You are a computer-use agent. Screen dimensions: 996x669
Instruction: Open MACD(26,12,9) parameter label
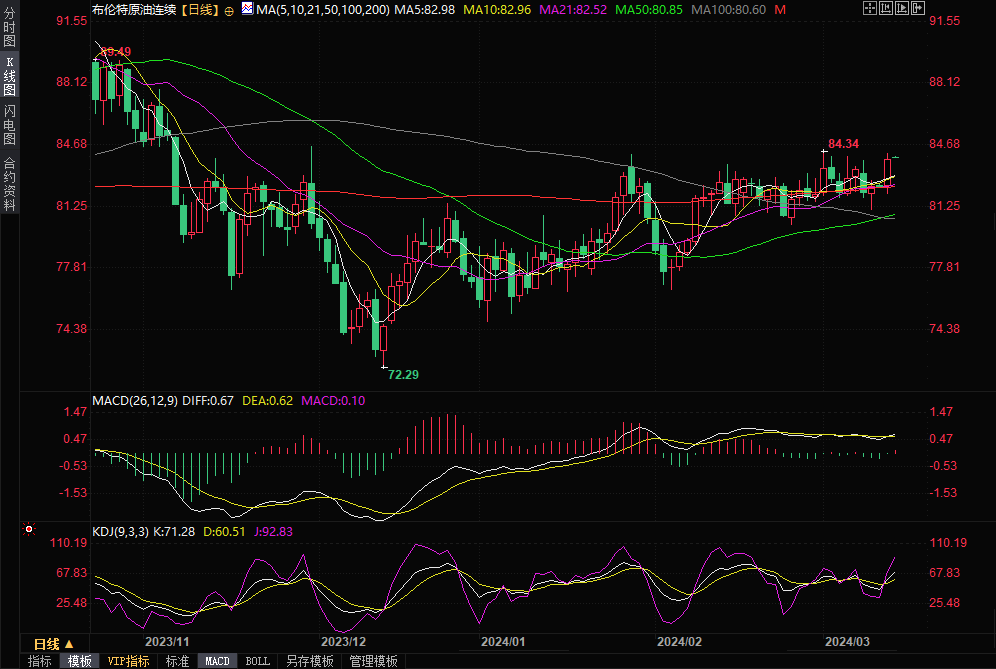[x=134, y=401]
